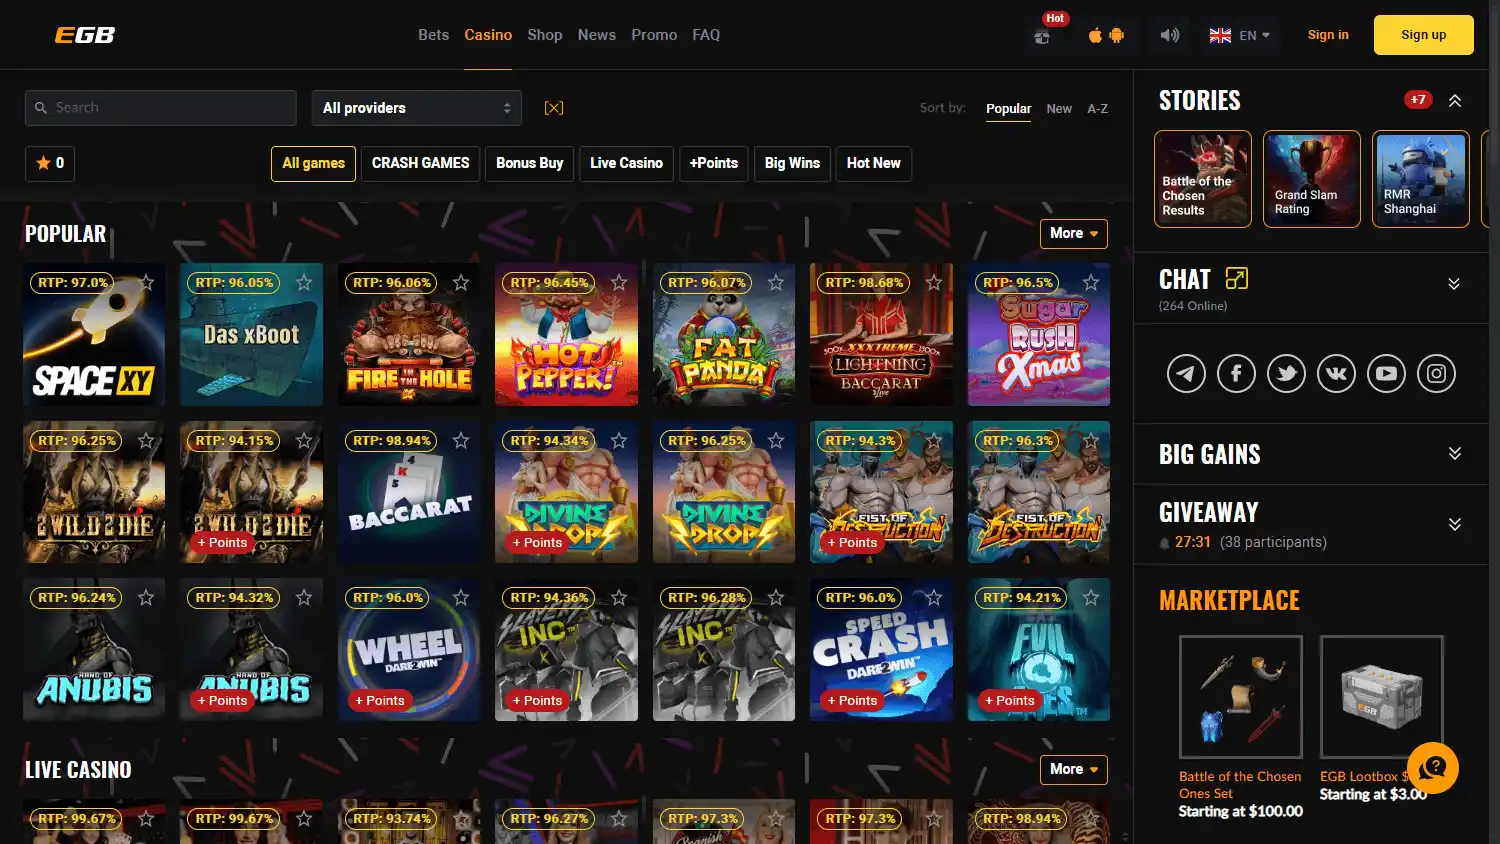This screenshot has height=844, width=1500.
Task: Expand More in Live Casino section
Action: coord(1074,770)
